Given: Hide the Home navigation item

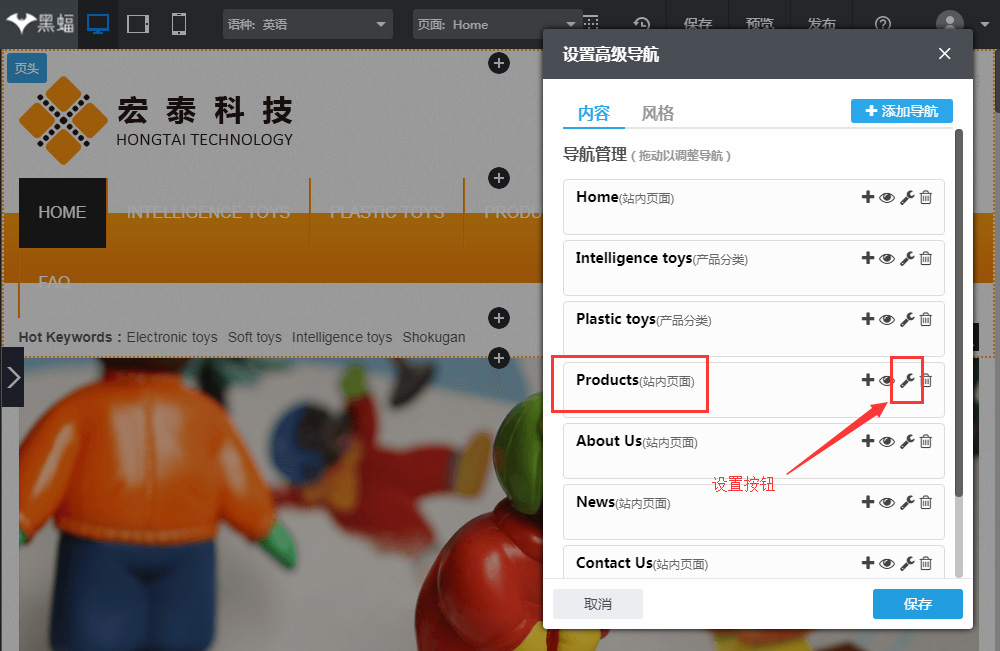Looking at the screenshot, I should (886, 198).
